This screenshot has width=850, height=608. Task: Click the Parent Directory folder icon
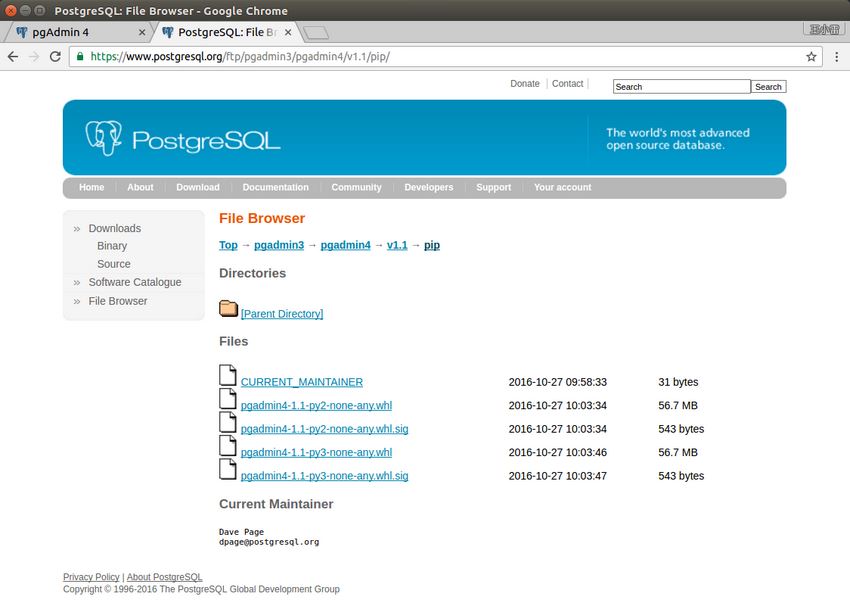[228, 308]
